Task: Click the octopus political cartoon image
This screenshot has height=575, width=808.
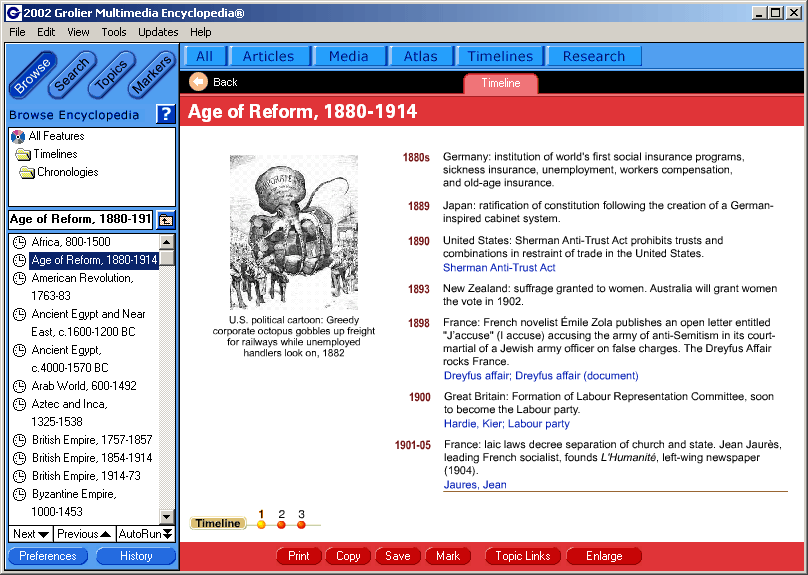Action: [294, 232]
